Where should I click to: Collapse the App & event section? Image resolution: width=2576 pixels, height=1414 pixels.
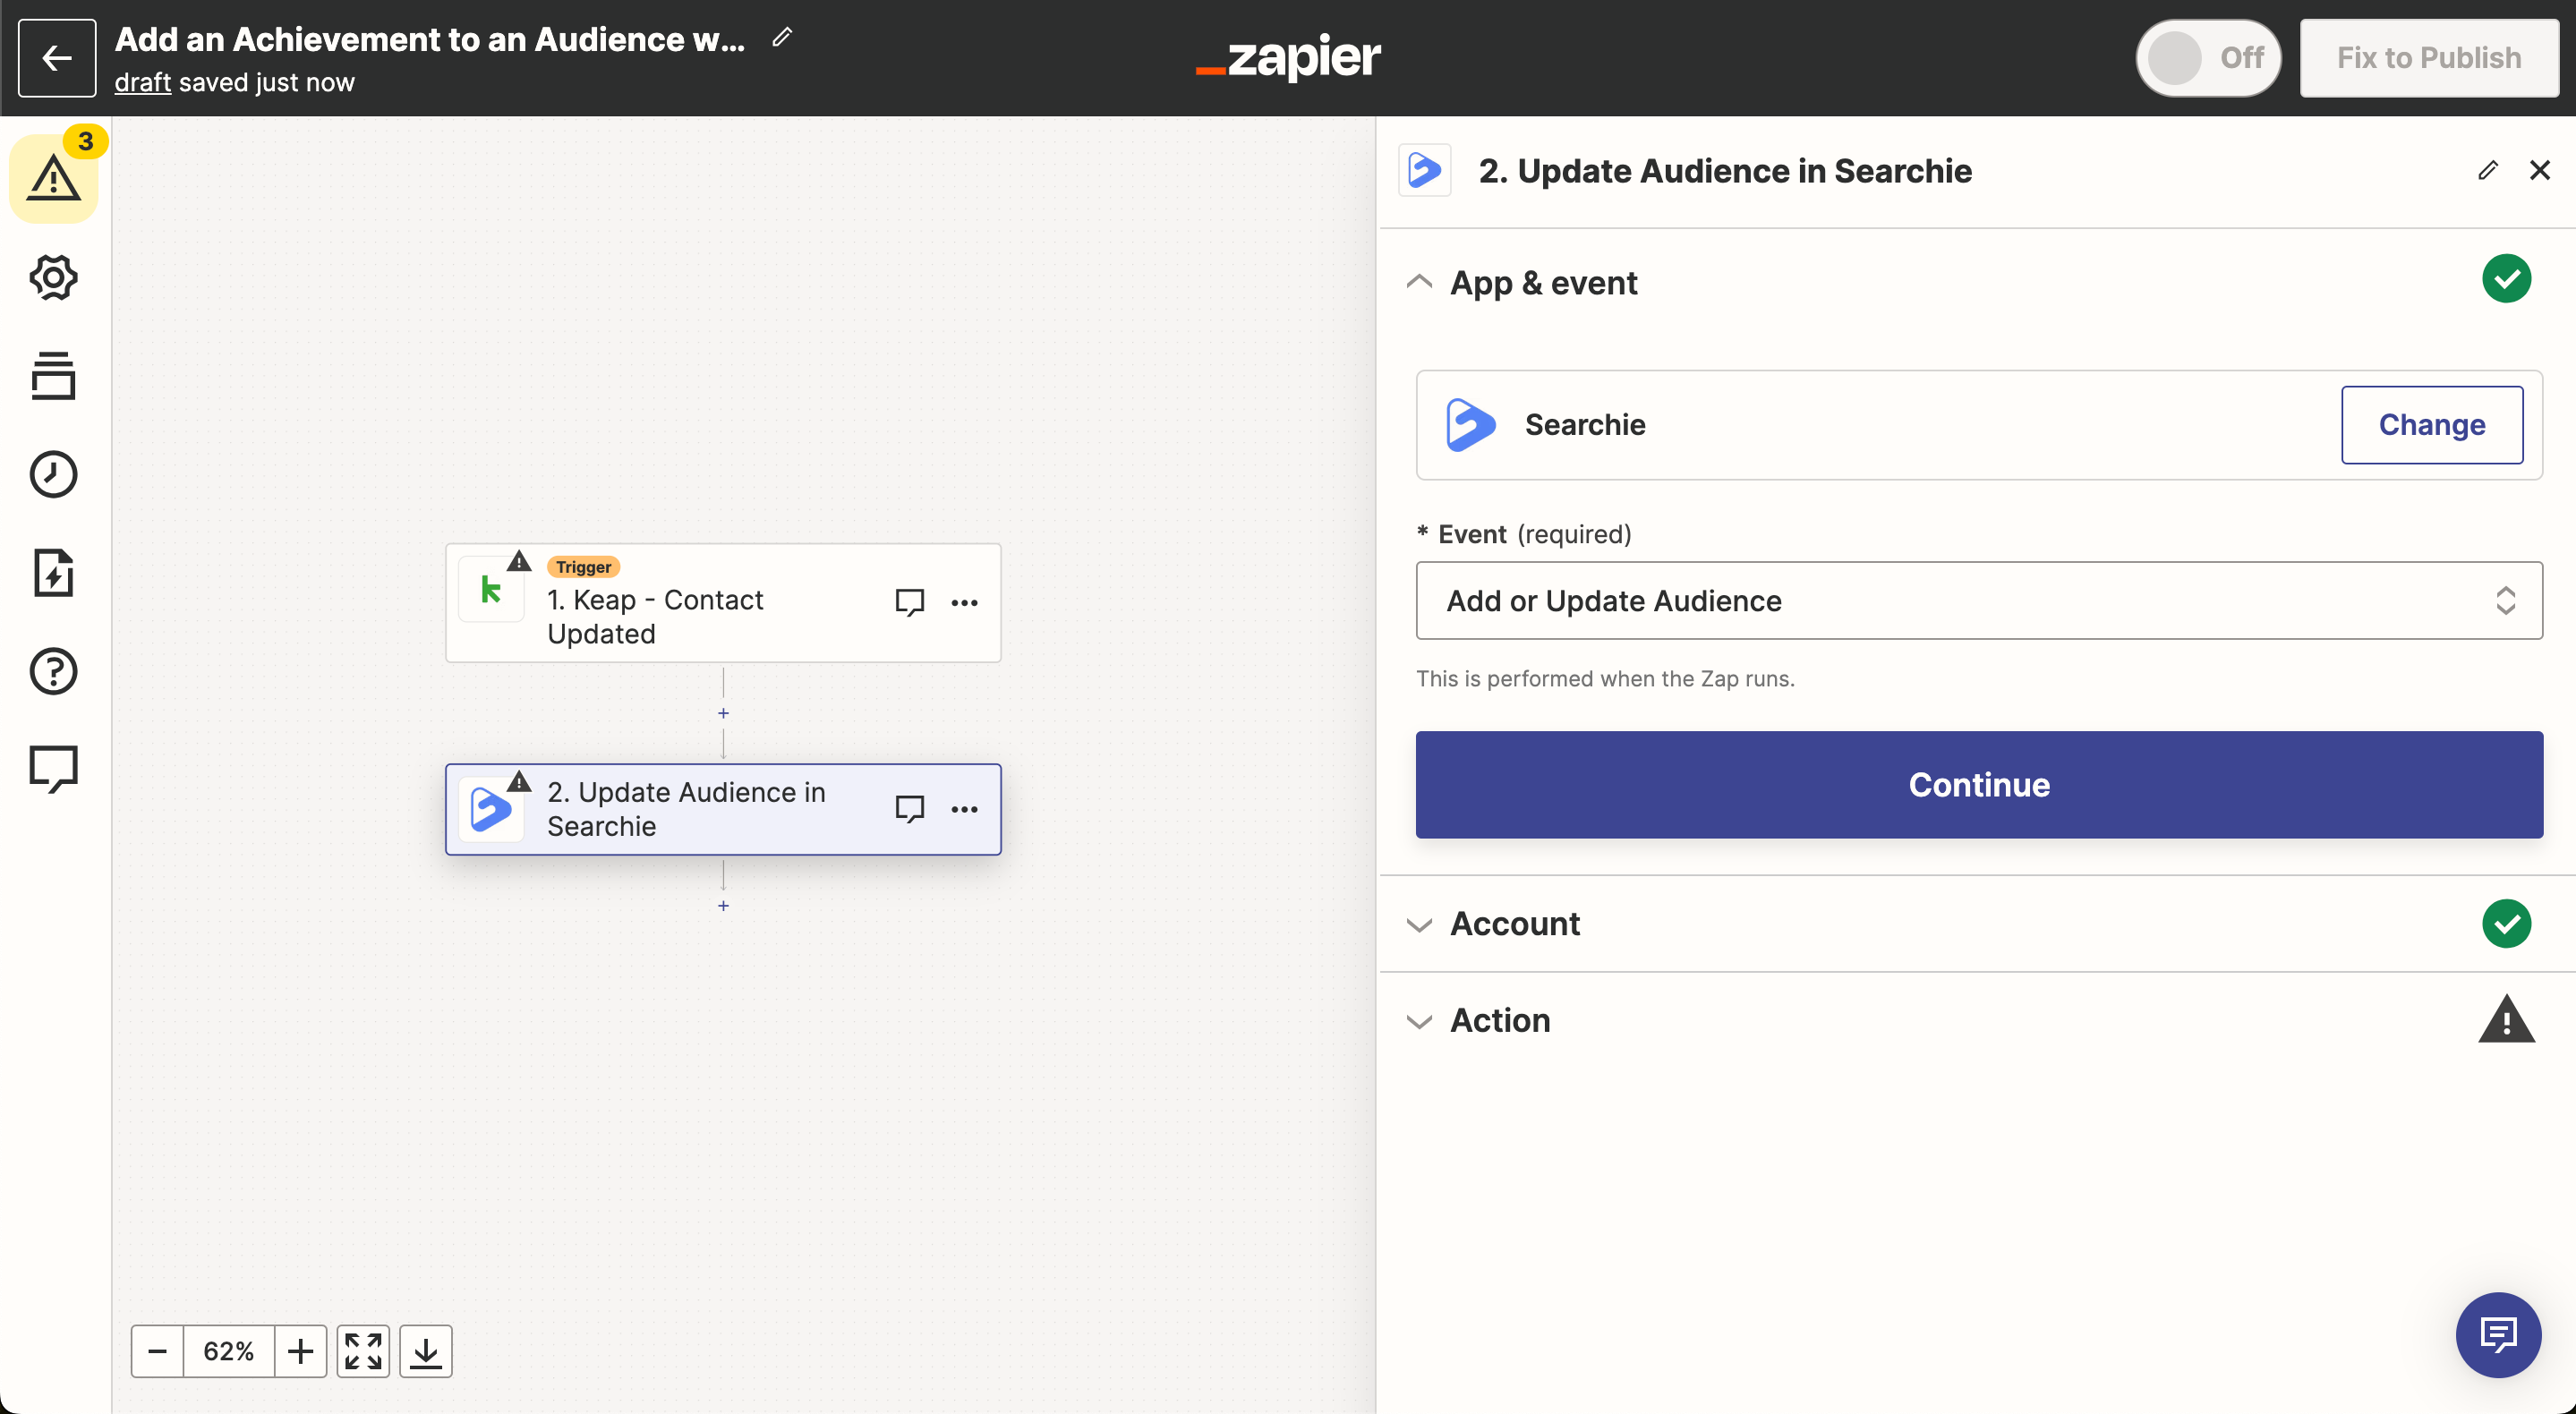pos(1419,283)
